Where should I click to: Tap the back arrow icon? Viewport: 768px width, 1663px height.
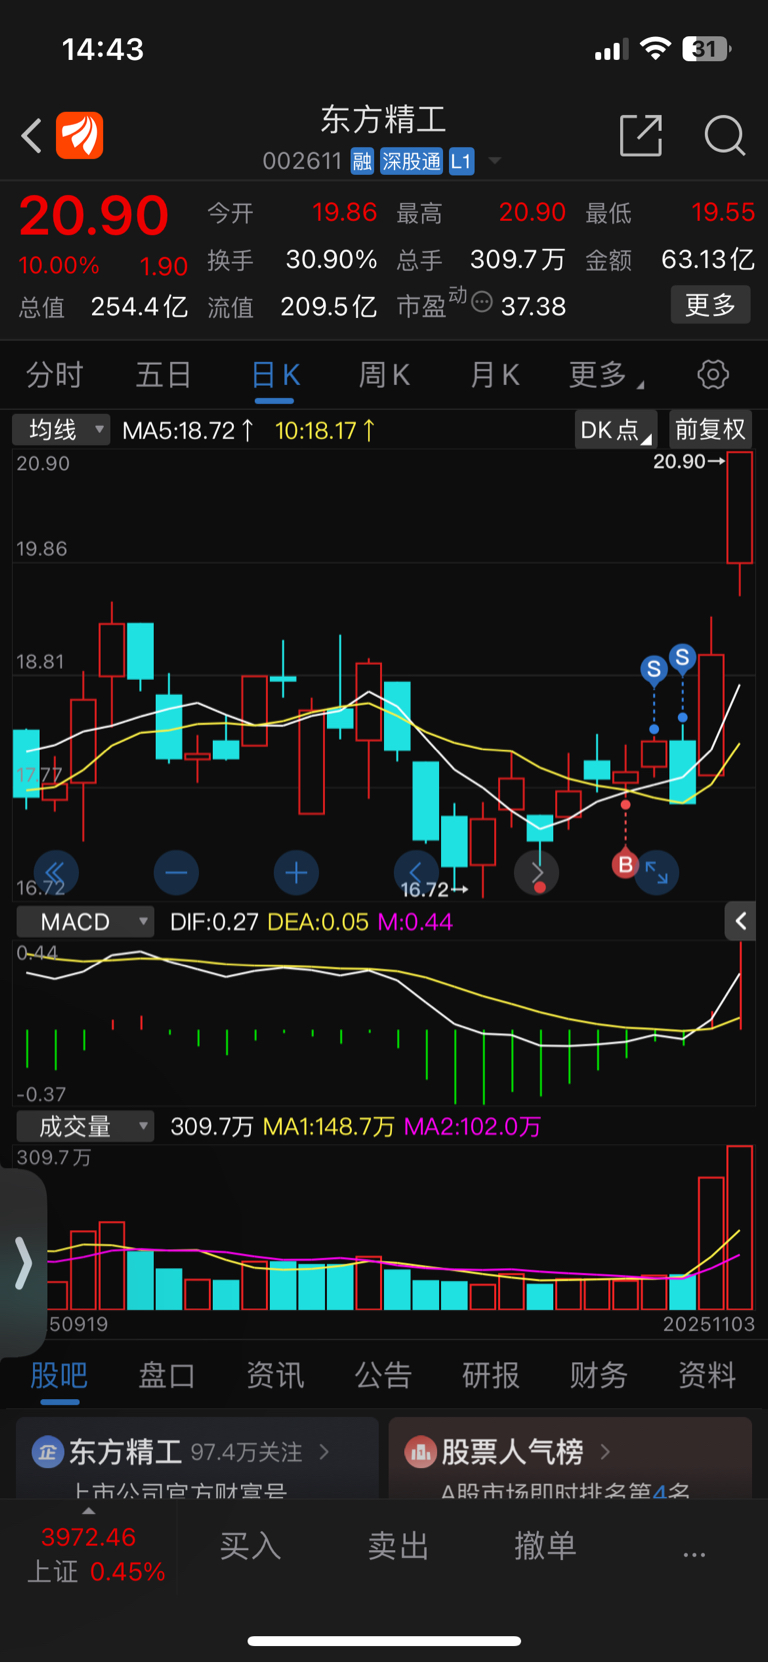(x=32, y=135)
